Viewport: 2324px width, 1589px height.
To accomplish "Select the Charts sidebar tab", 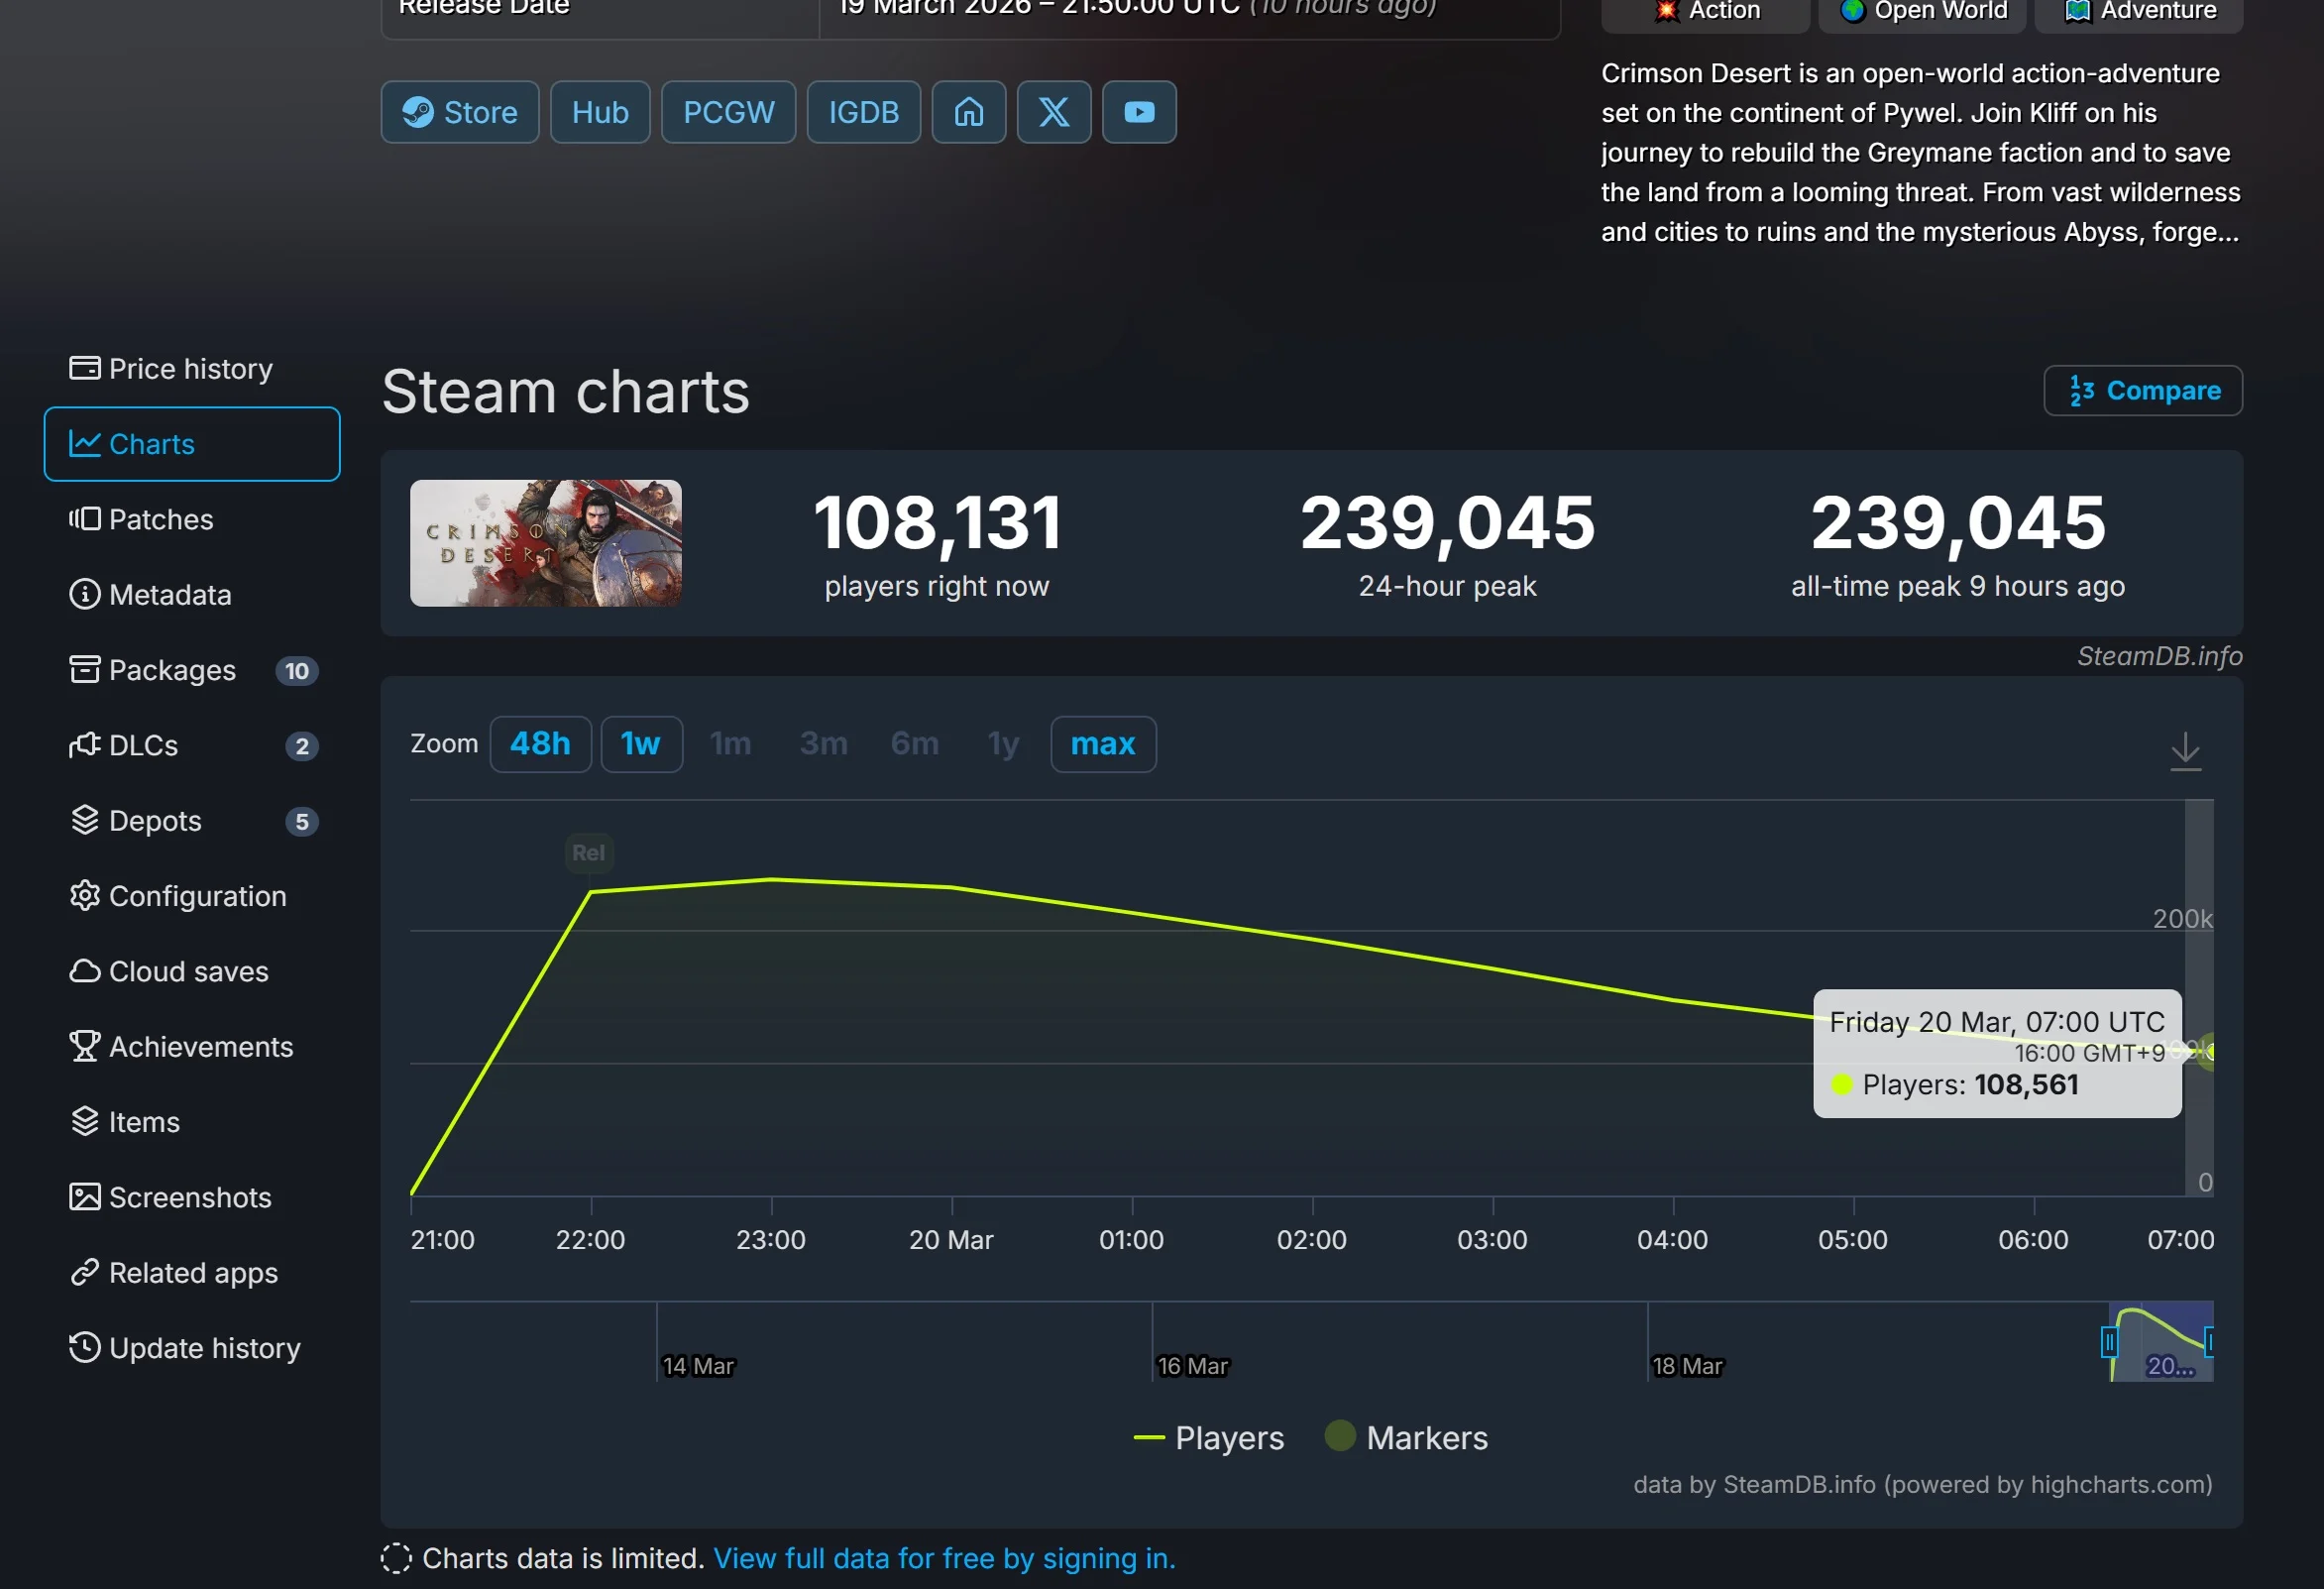I will point(191,444).
